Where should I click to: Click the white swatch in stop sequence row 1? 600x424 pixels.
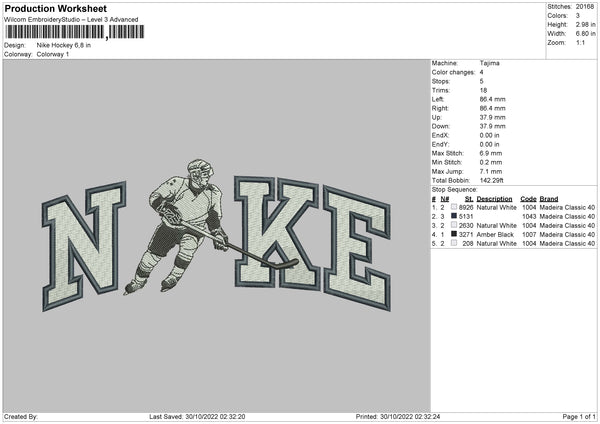click(x=454, y=207)
